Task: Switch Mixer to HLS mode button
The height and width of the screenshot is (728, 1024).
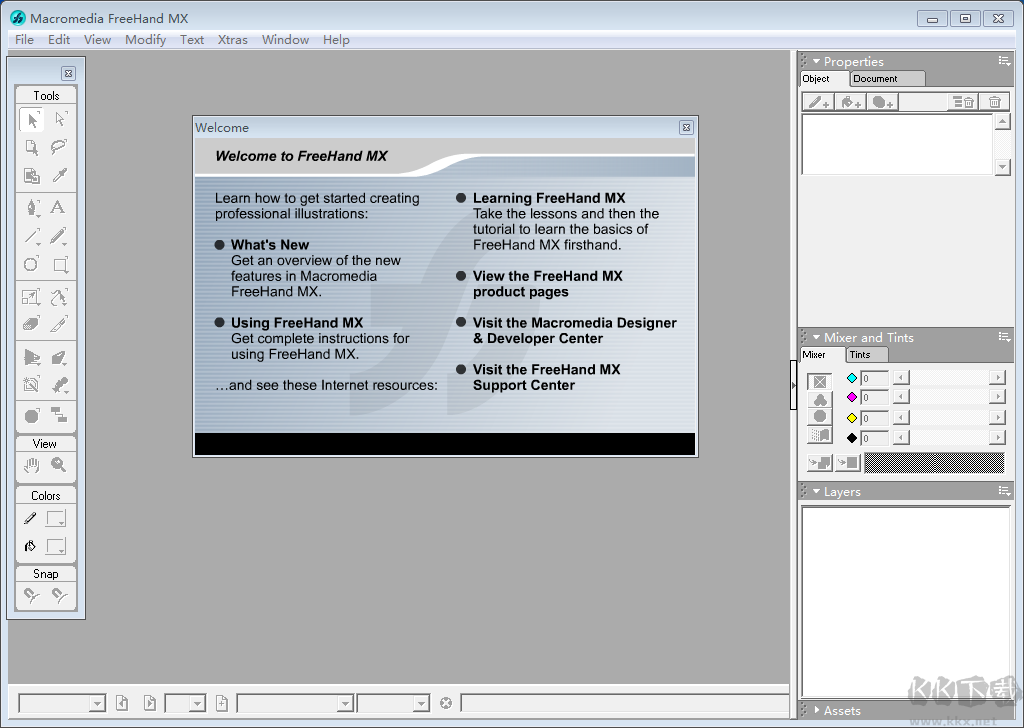Action: 820,417
